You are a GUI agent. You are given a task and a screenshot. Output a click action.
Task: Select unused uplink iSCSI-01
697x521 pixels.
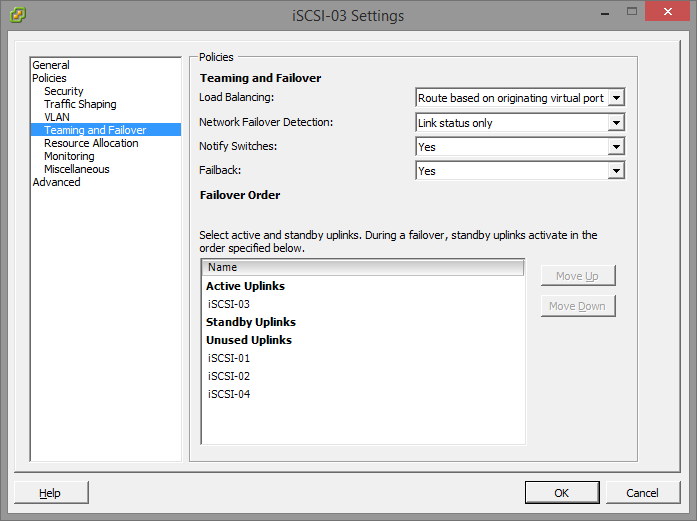point(229,358)
